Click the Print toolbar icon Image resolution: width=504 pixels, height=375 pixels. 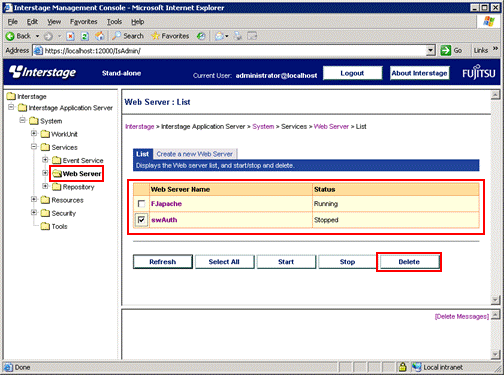click(238, 36)
